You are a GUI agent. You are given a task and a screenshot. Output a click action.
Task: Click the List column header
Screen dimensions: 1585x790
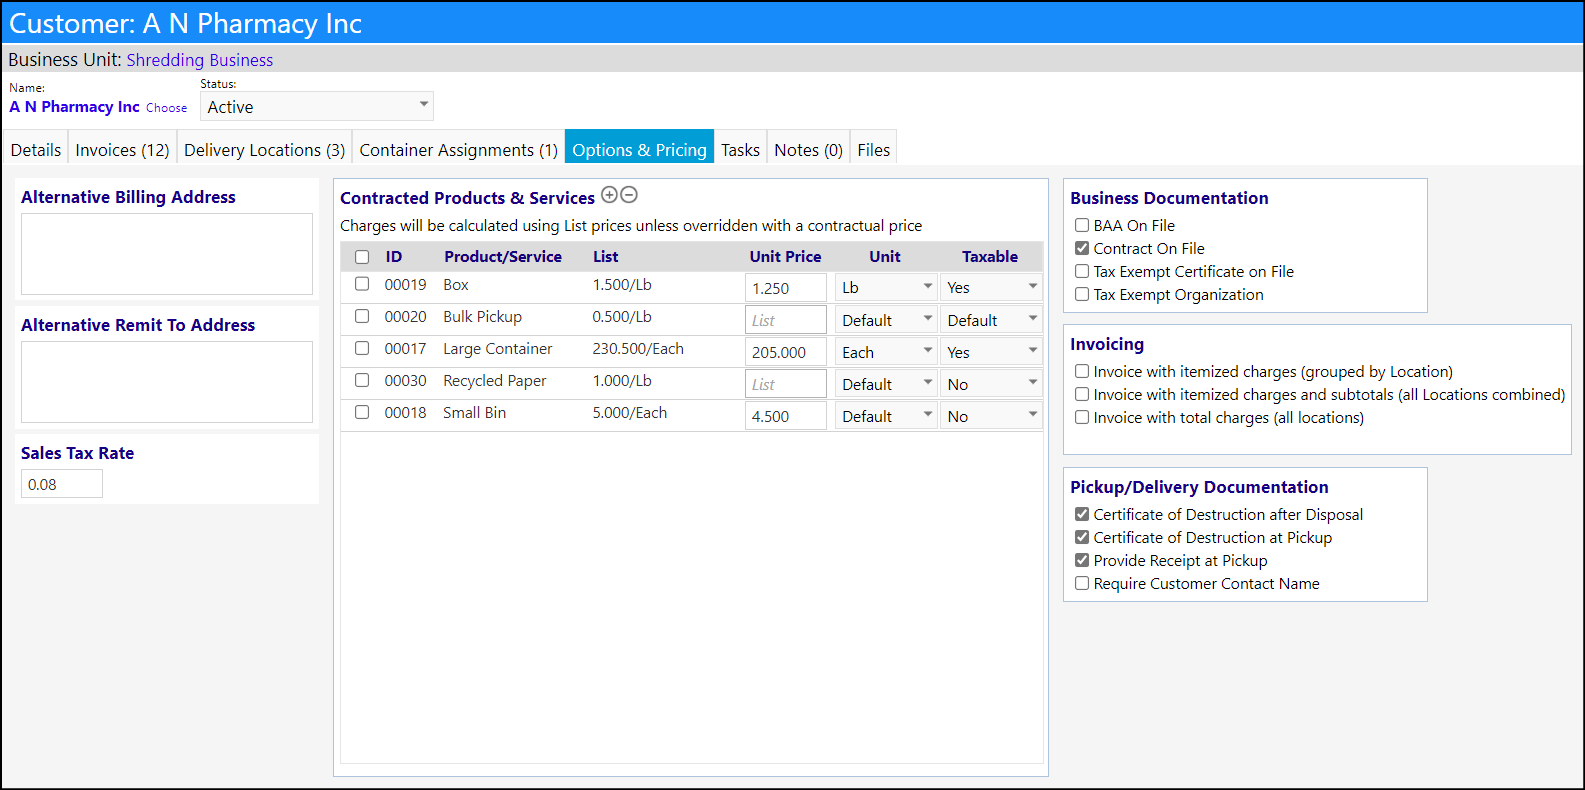606,257
